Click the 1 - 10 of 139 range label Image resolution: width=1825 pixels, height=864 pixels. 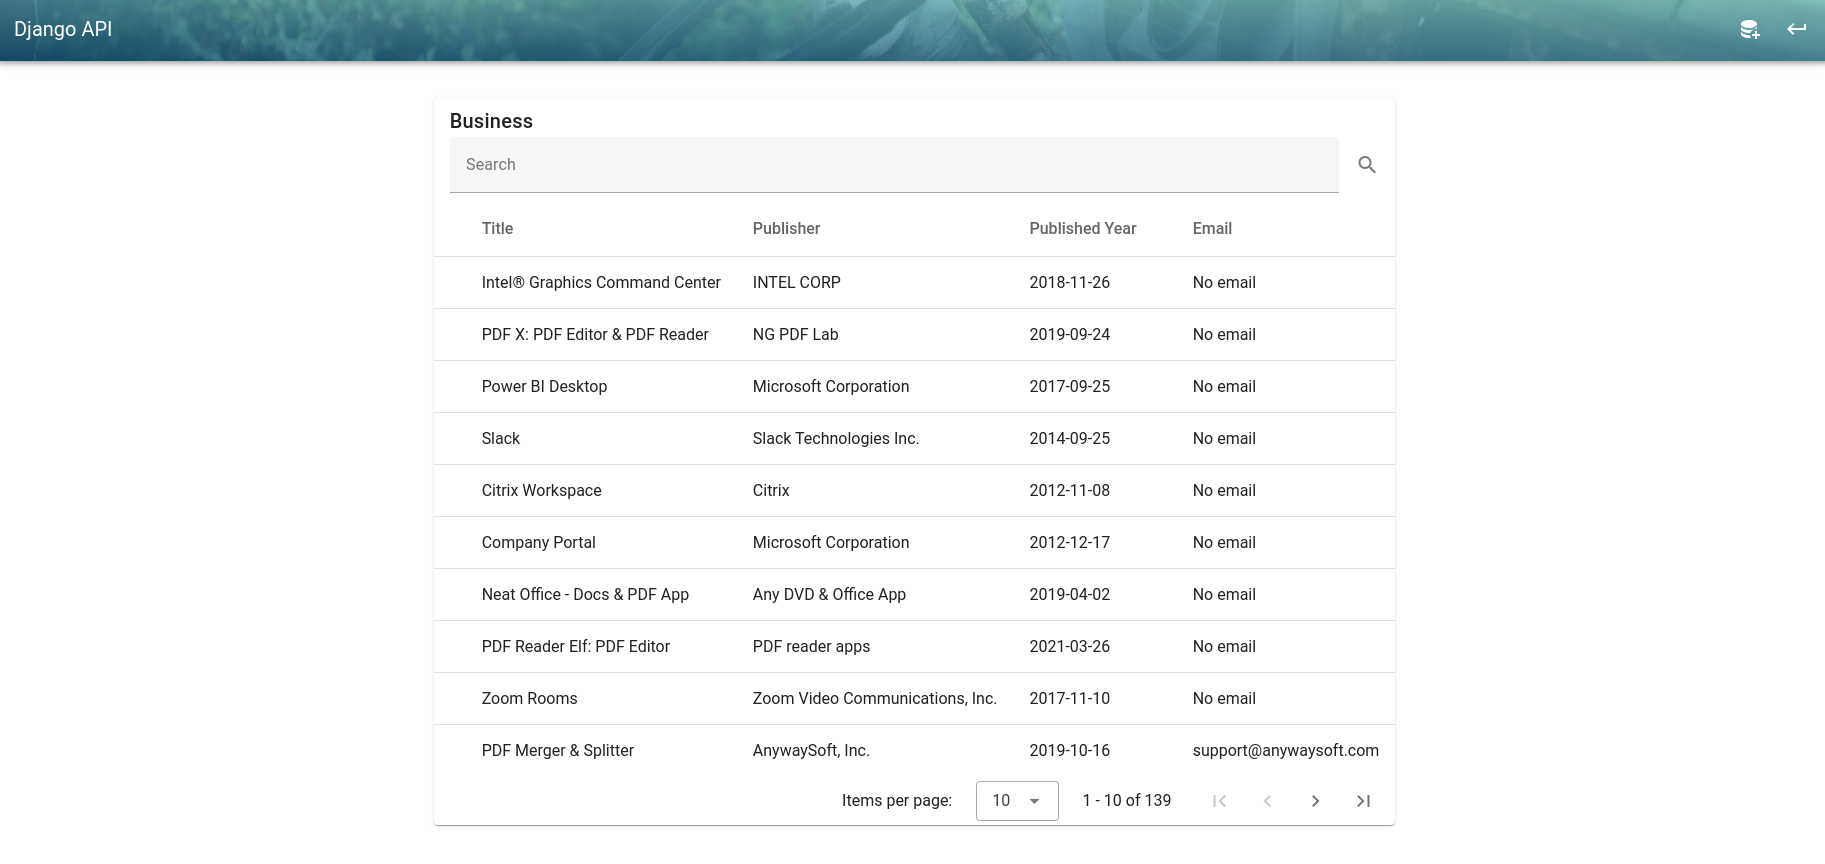click(1127, 801)
